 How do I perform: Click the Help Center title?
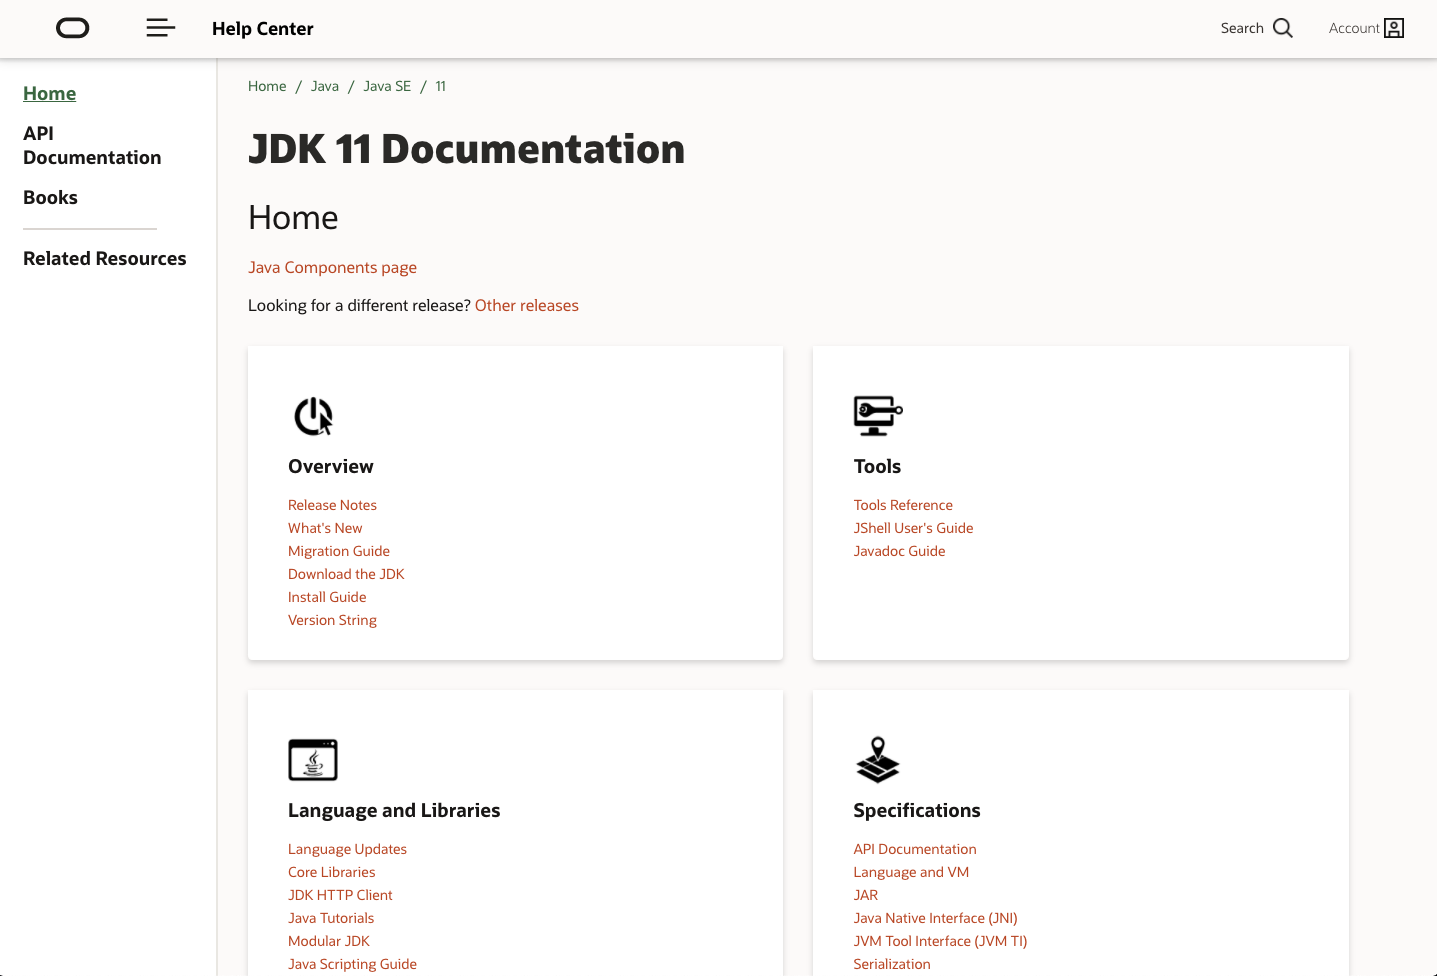point(263,29)
